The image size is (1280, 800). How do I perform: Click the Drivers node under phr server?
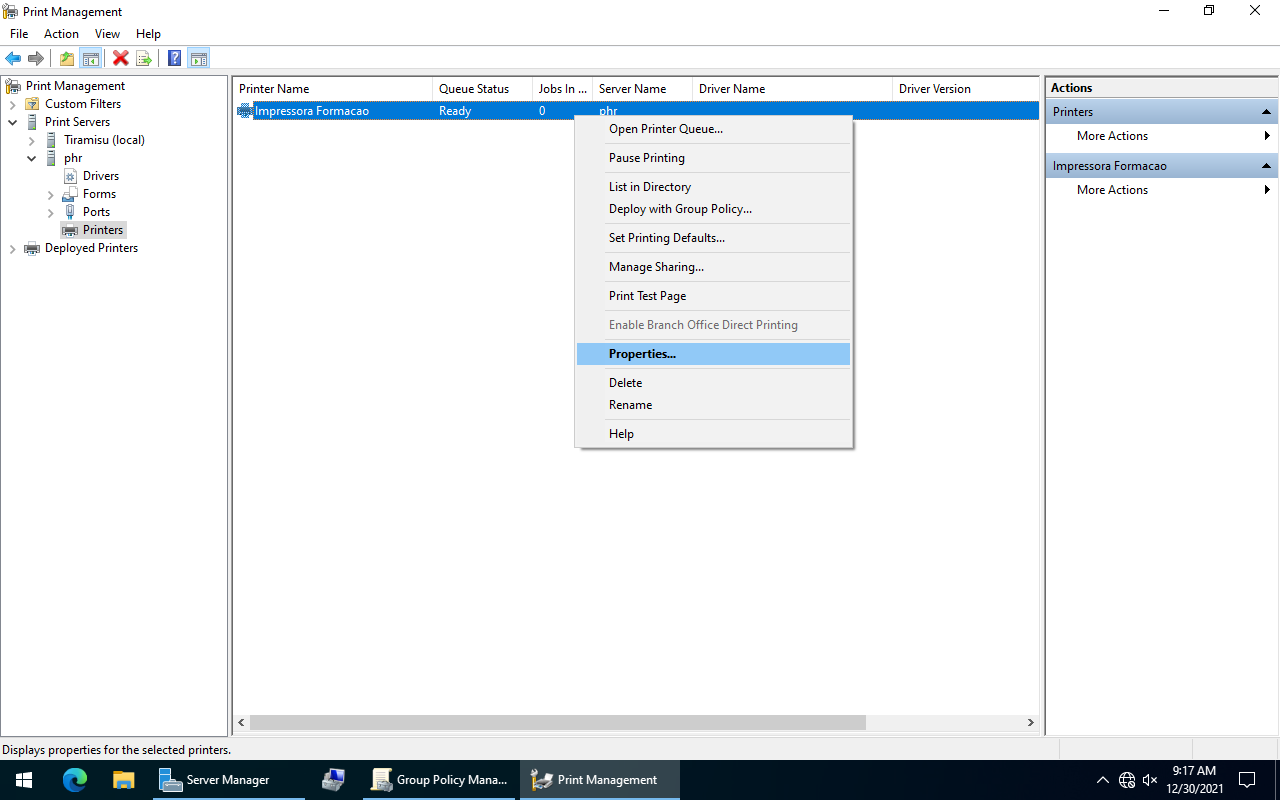100,175
